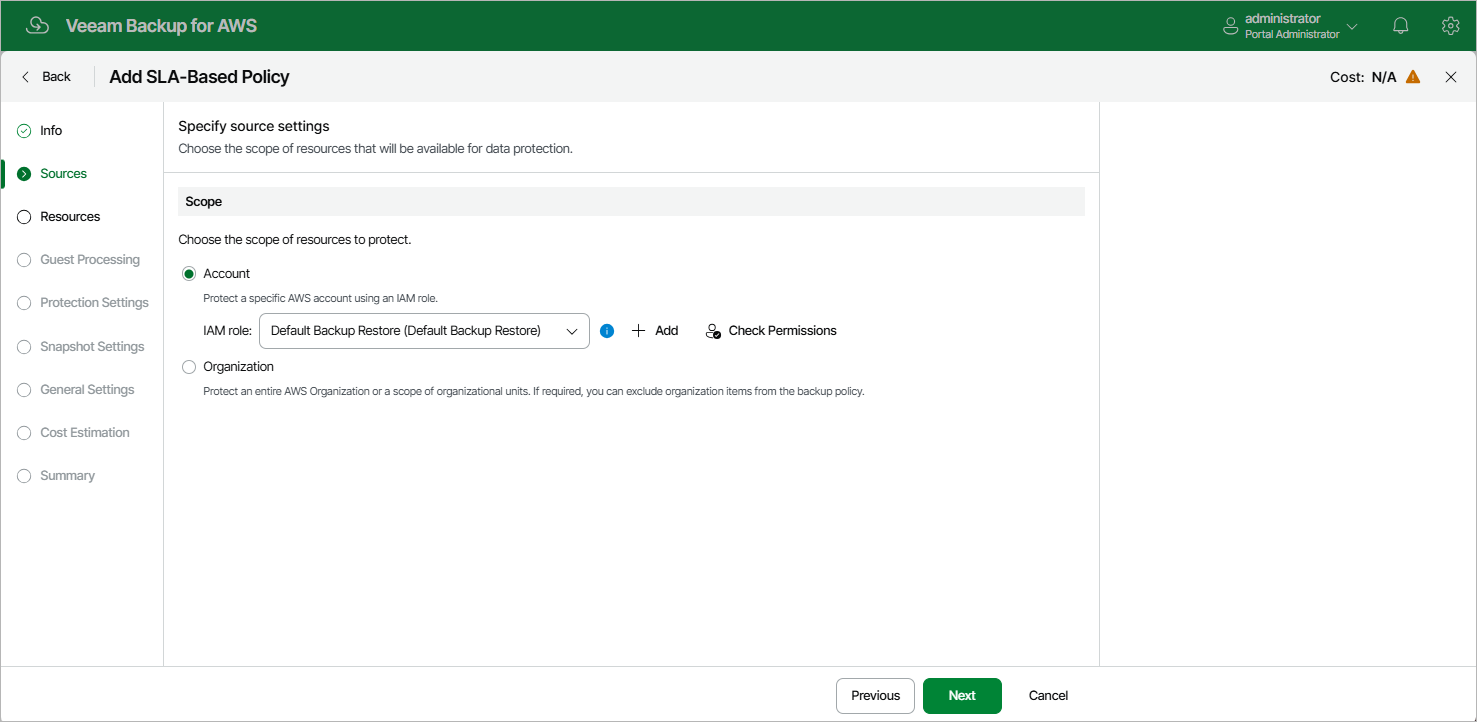The width and height of the screenshot is (1477, 722).
Task: Click the Previous button
Action: [x=875, y=696]
